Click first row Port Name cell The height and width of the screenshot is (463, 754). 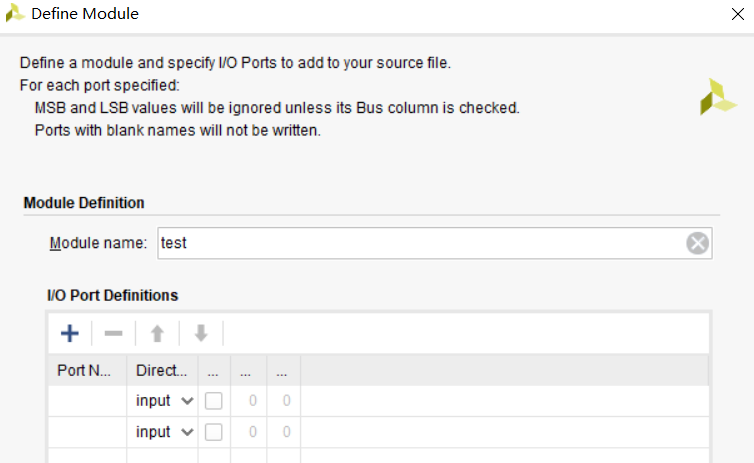(88, 400)
